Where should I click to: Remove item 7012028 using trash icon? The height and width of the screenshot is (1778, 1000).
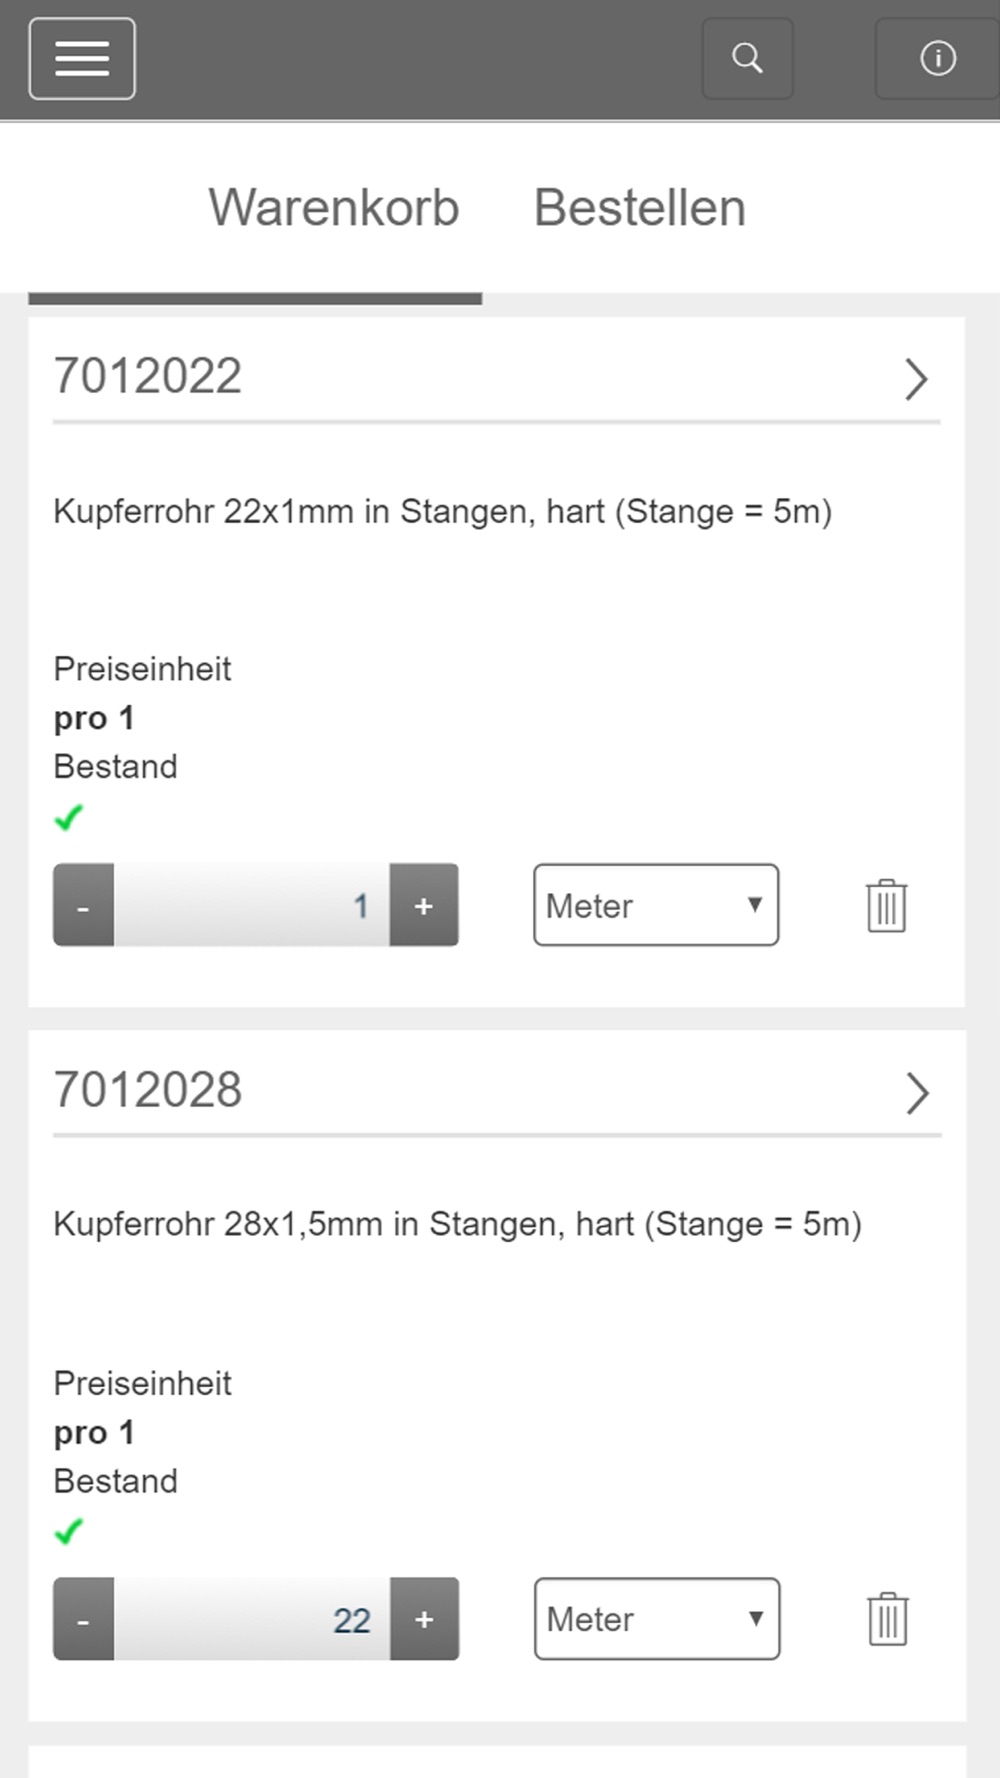[x=887, y=1619]
